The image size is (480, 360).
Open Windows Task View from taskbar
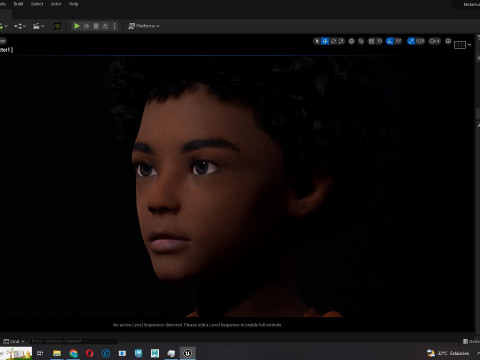coord(40,353)
